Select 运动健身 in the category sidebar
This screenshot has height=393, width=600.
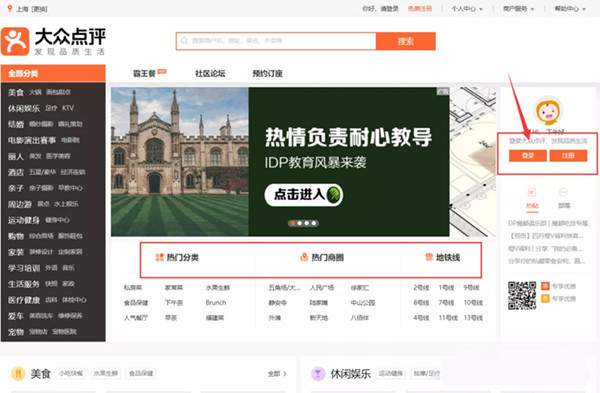24,220
